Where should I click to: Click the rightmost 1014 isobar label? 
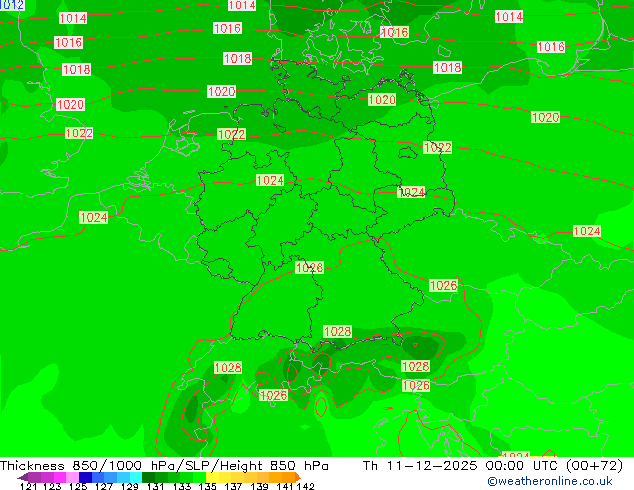click(x=509, y=17)
